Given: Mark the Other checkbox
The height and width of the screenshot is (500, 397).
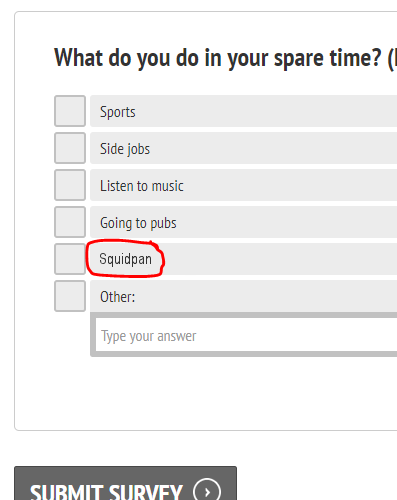Looking at the screenshot, I should [70, 296].
